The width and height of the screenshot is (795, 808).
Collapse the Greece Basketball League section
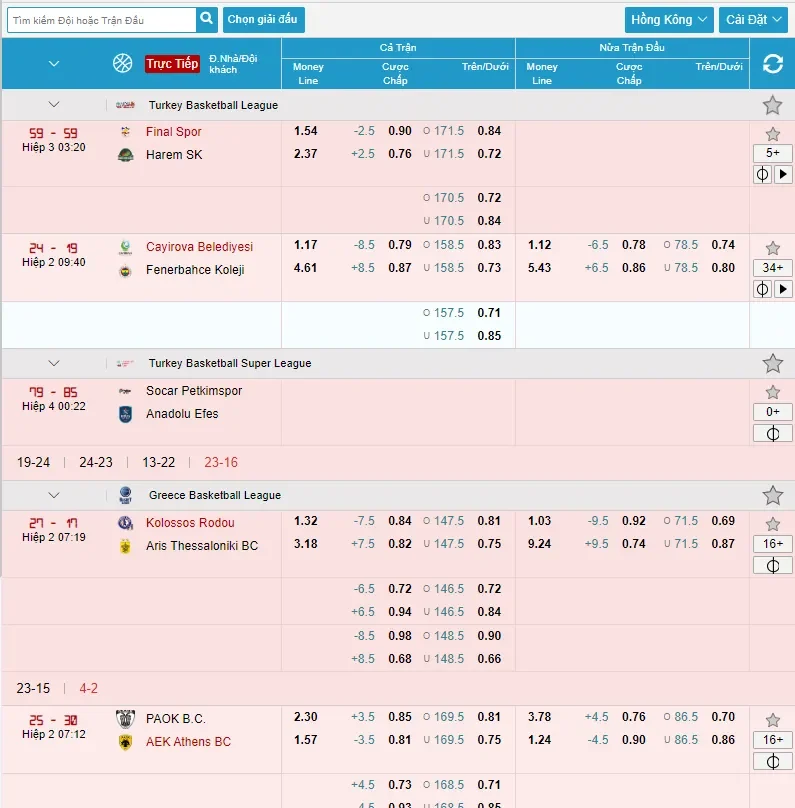click(x=54, y=495)
